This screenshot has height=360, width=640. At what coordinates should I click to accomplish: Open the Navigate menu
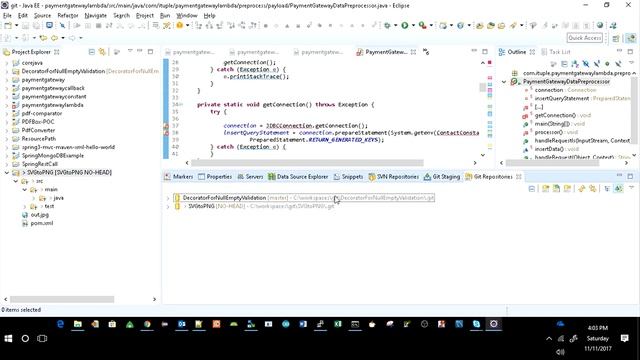point(96,16)
